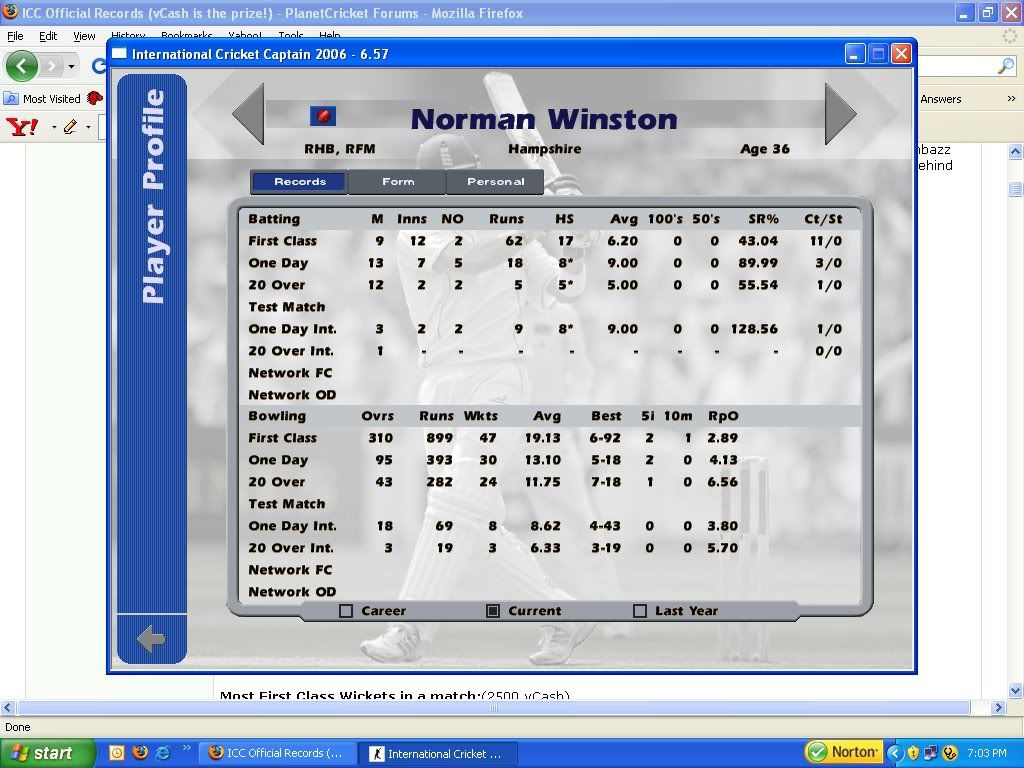The width and height of the screenshot is (1024, 768).
Task: Open the Firefox View menu
Action: [84, 36]
